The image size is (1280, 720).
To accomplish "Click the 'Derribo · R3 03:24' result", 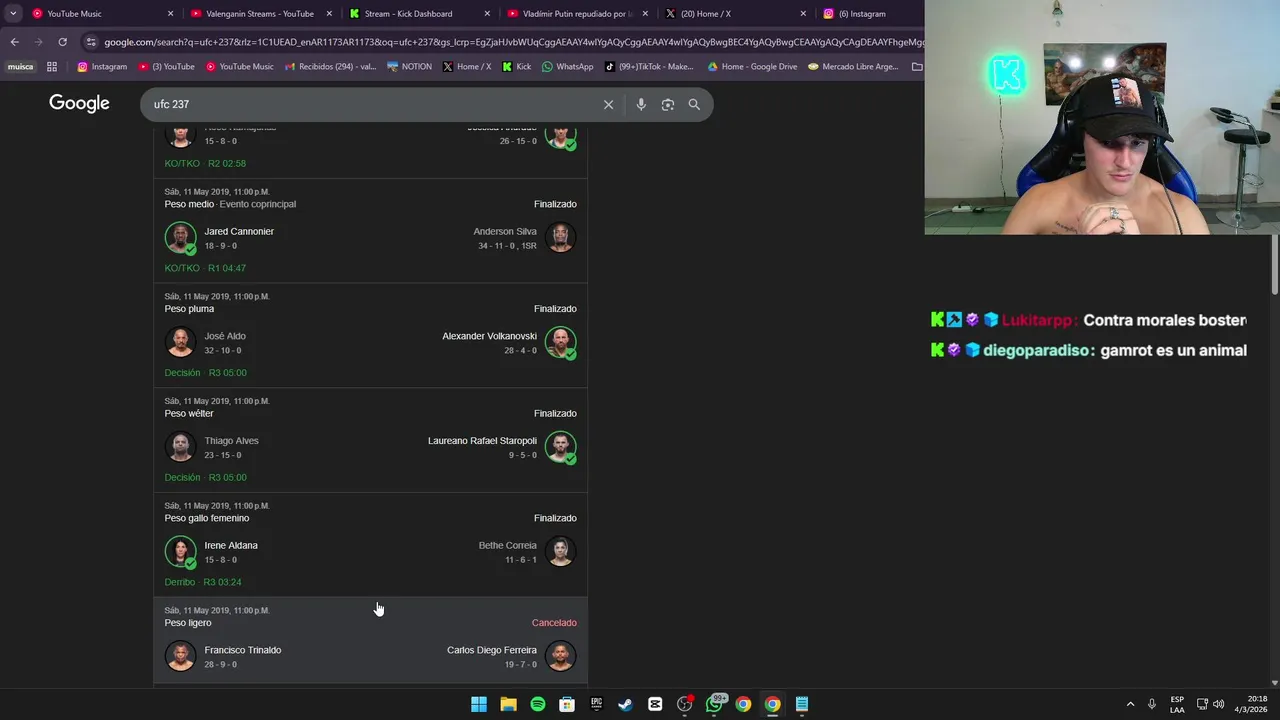I will point(203,582).
